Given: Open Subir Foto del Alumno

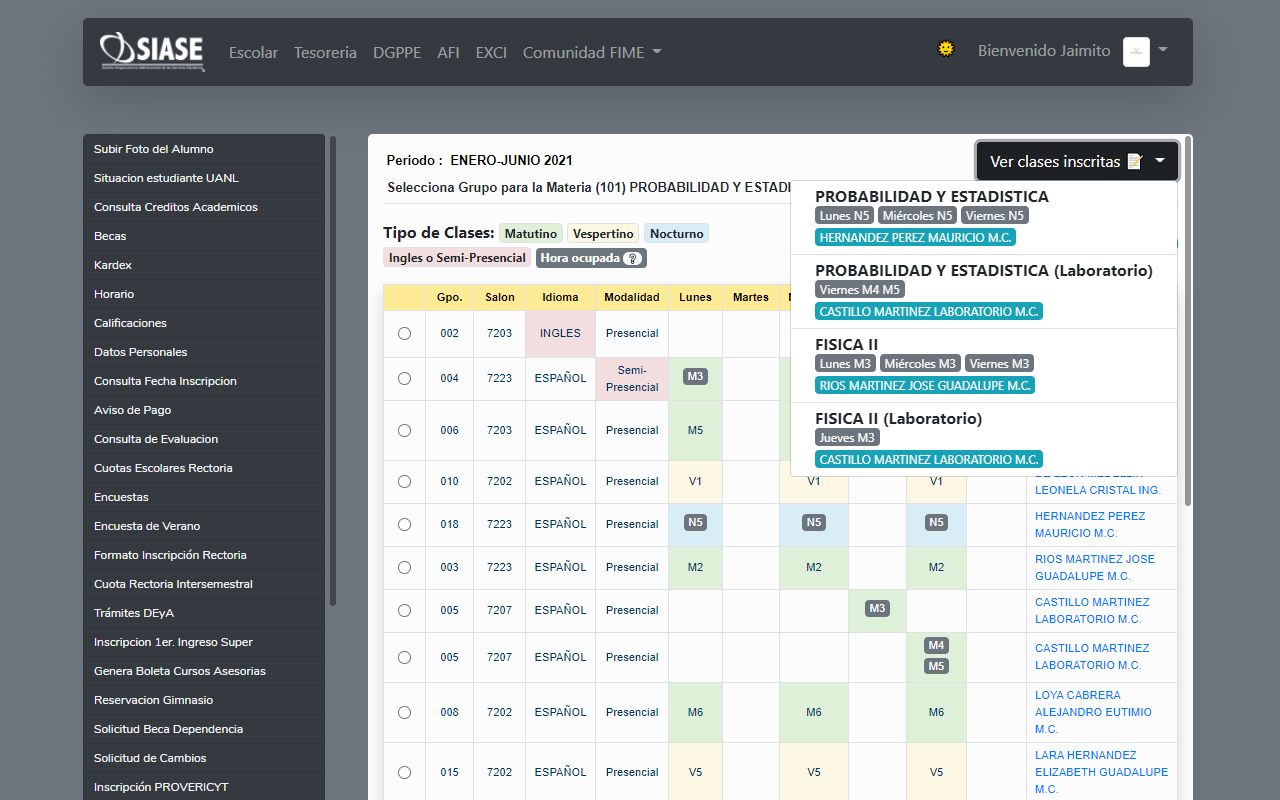Looking at the screenshot, I should click(x=204, y=149).
